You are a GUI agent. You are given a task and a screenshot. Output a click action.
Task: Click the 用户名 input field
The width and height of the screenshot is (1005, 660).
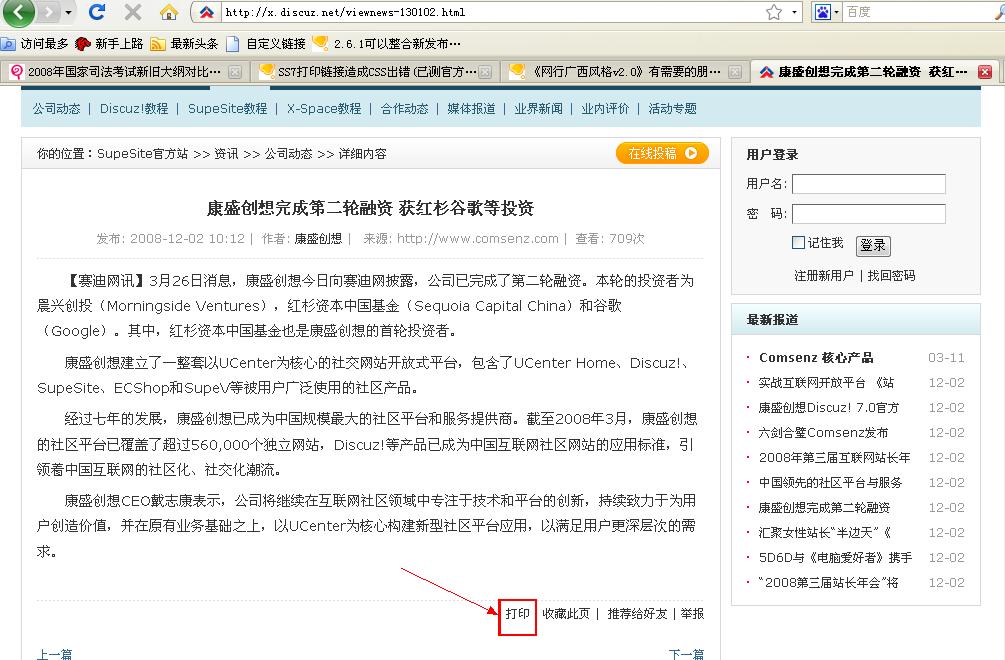(x=868, y=184)
